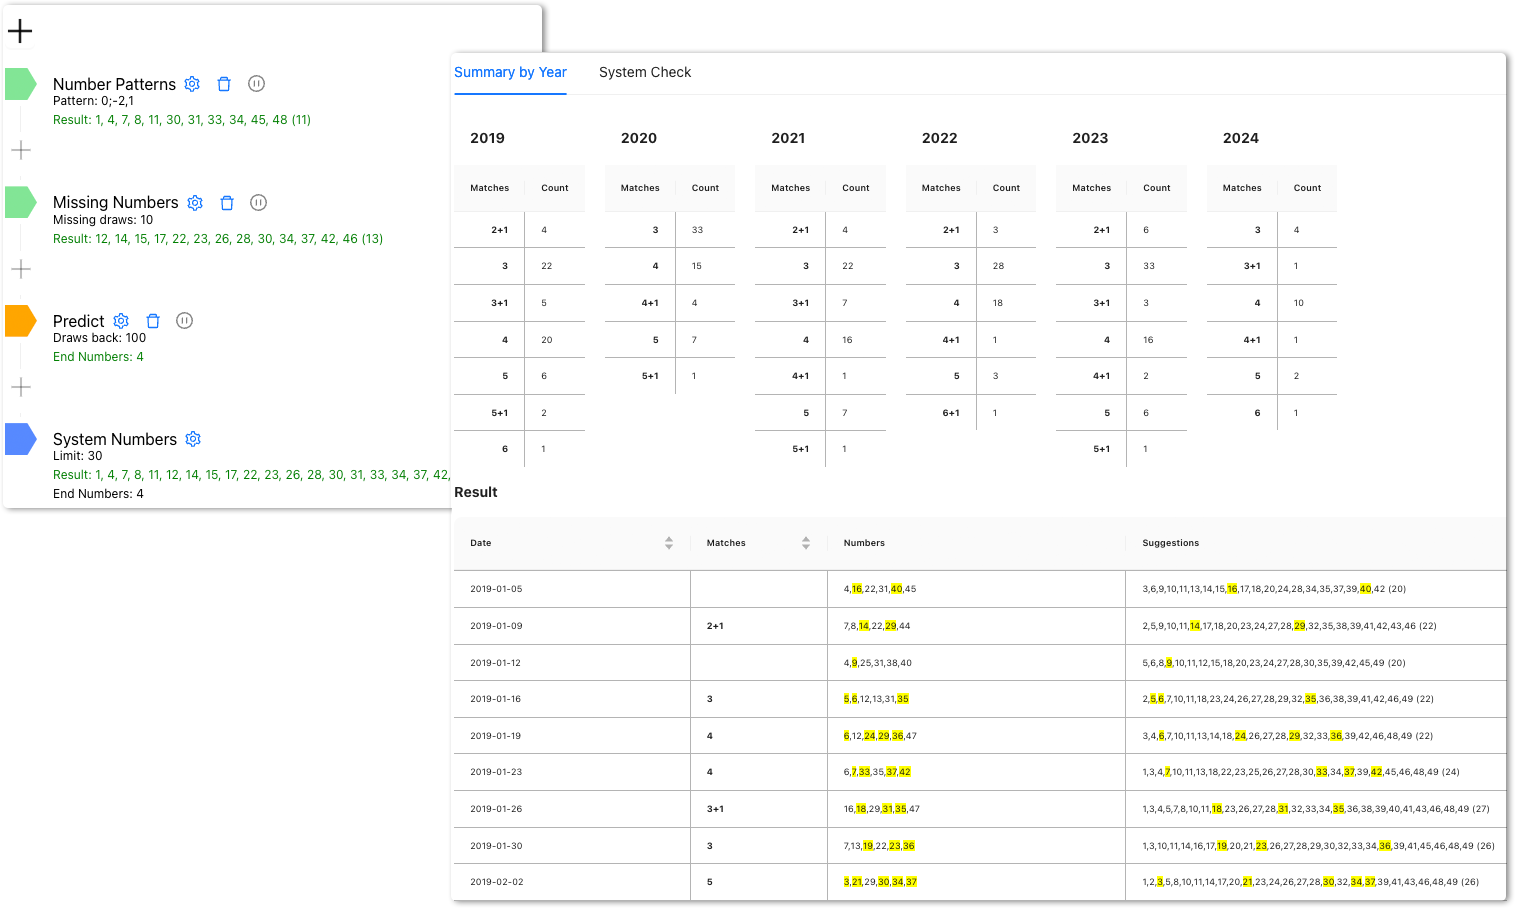Open settings for the Predict step
Image resolution: width=1515 pixels, height=908 pixels.
[121, 321]
